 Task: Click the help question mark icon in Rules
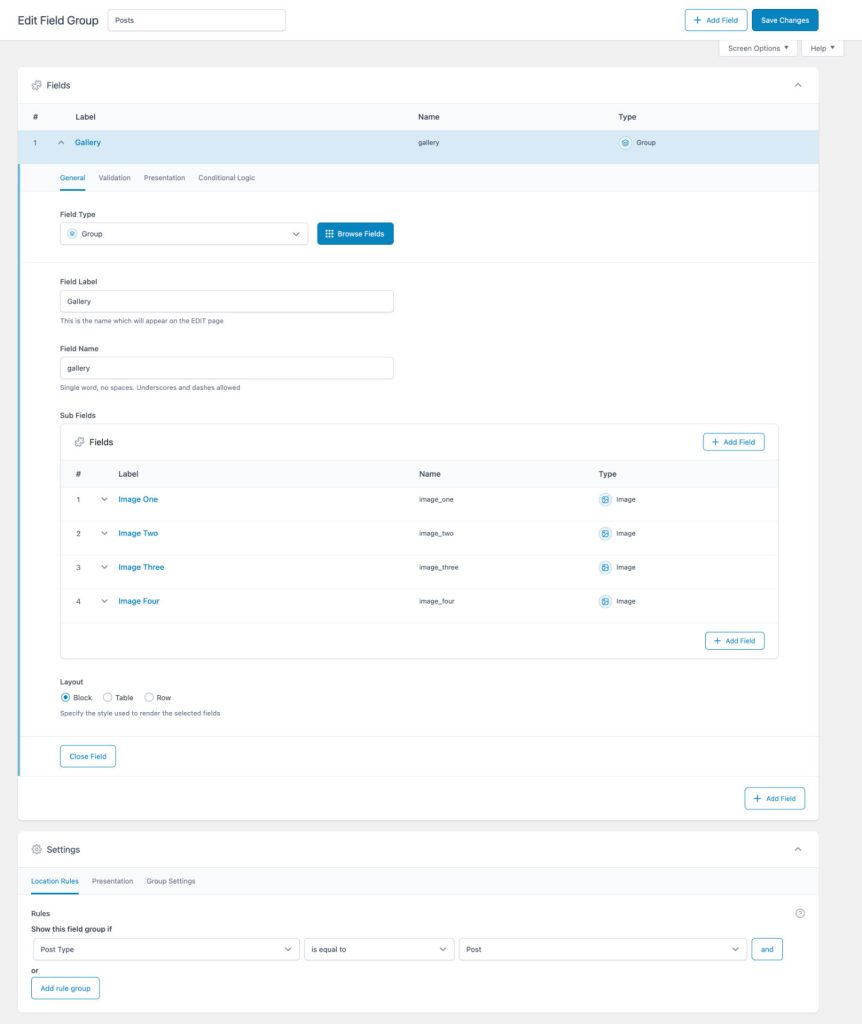click(x=800, y=913)
